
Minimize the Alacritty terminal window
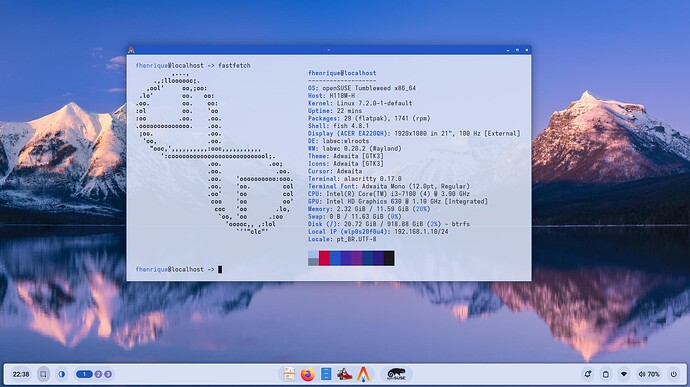pos(508,50)
